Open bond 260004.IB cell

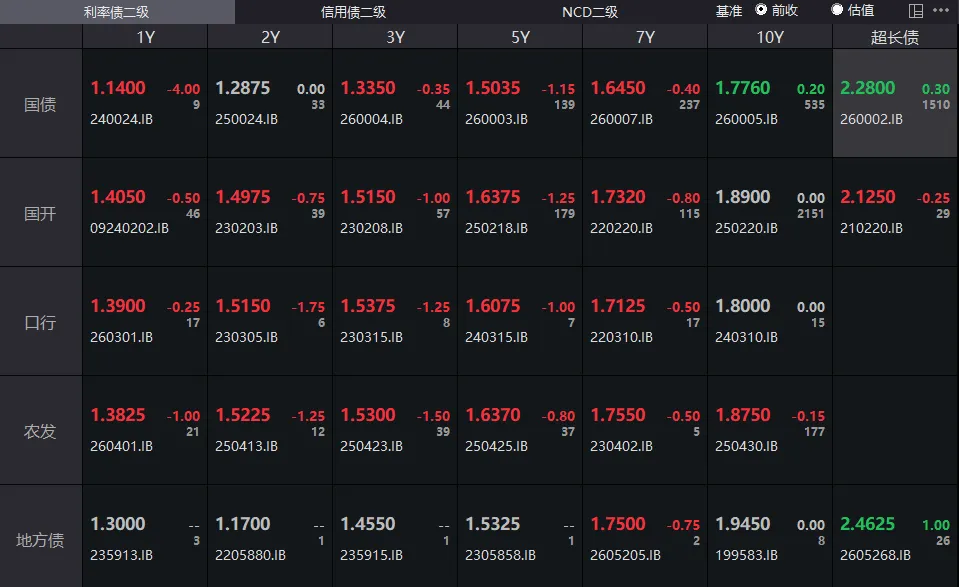coord(395,103)
